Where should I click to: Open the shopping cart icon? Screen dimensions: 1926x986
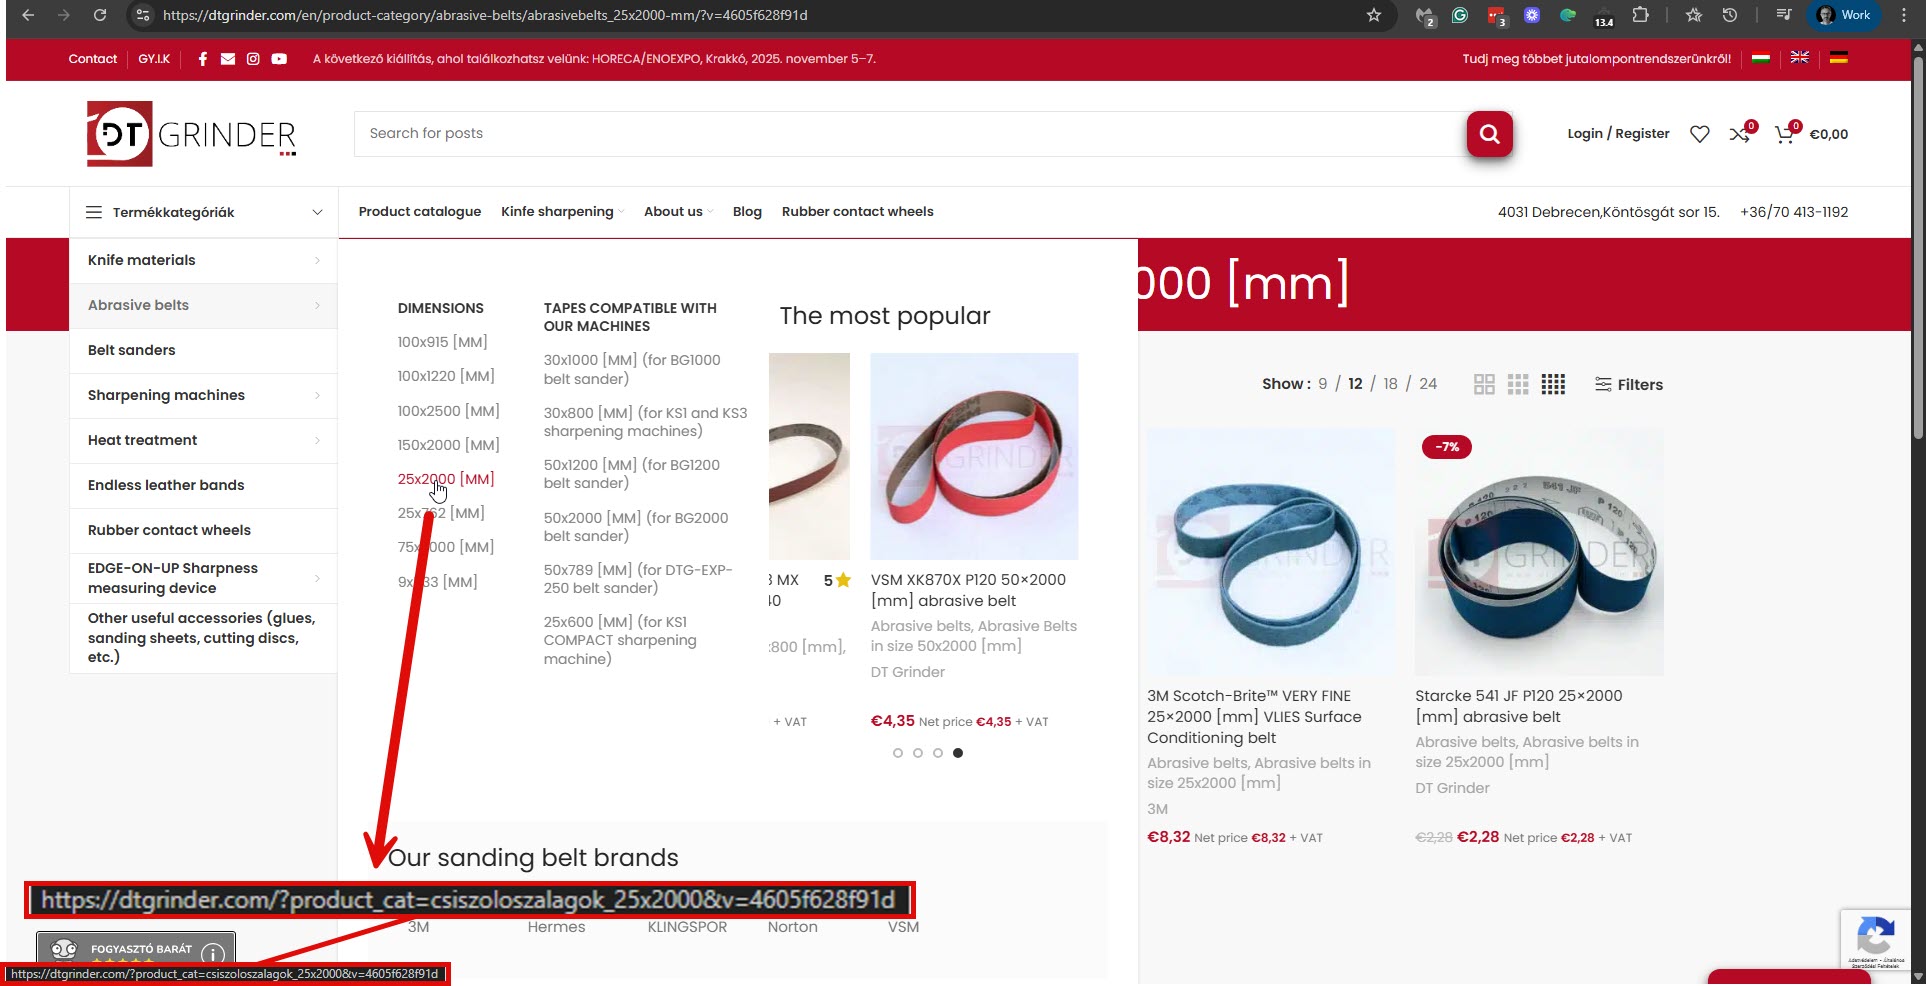[1784, 134]
